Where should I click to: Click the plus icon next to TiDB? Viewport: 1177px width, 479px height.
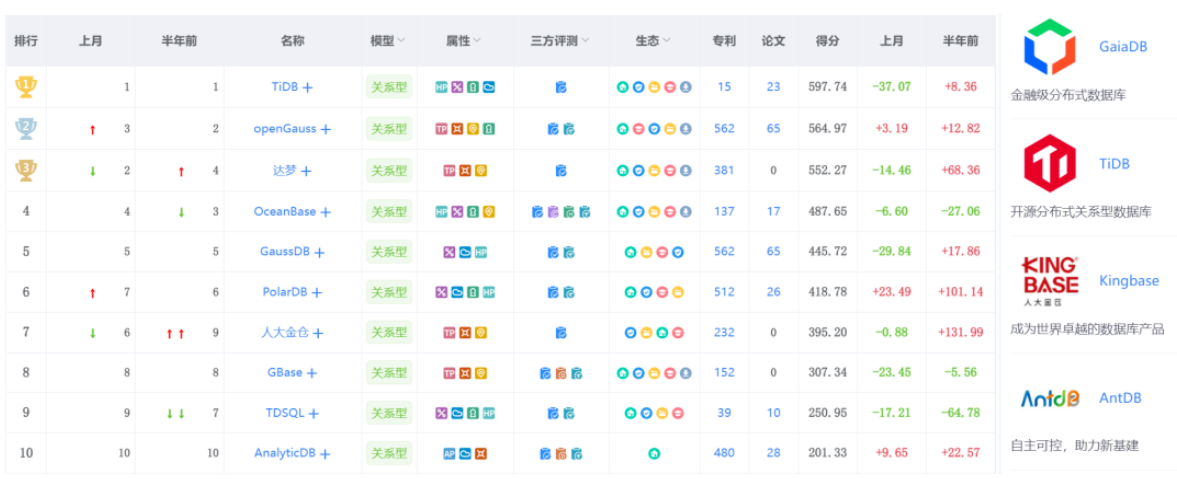pyautogui.click(x=307, y=87)
